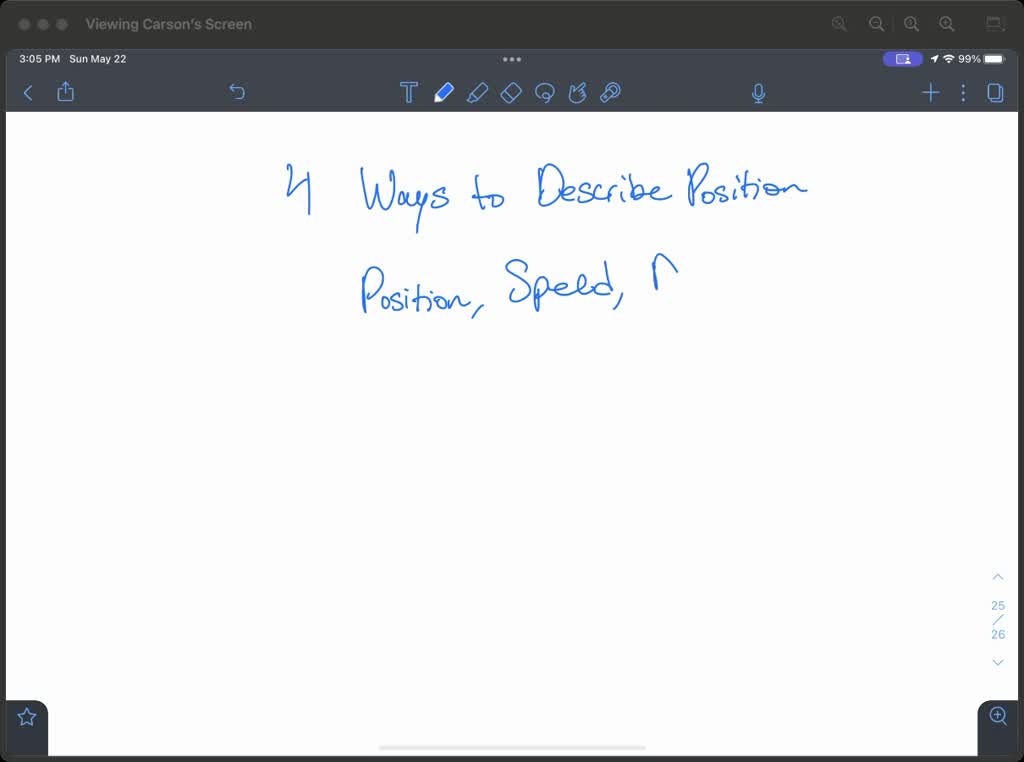Toggle the favorites star
The image size is (1024, 762).
coord(26,715)
